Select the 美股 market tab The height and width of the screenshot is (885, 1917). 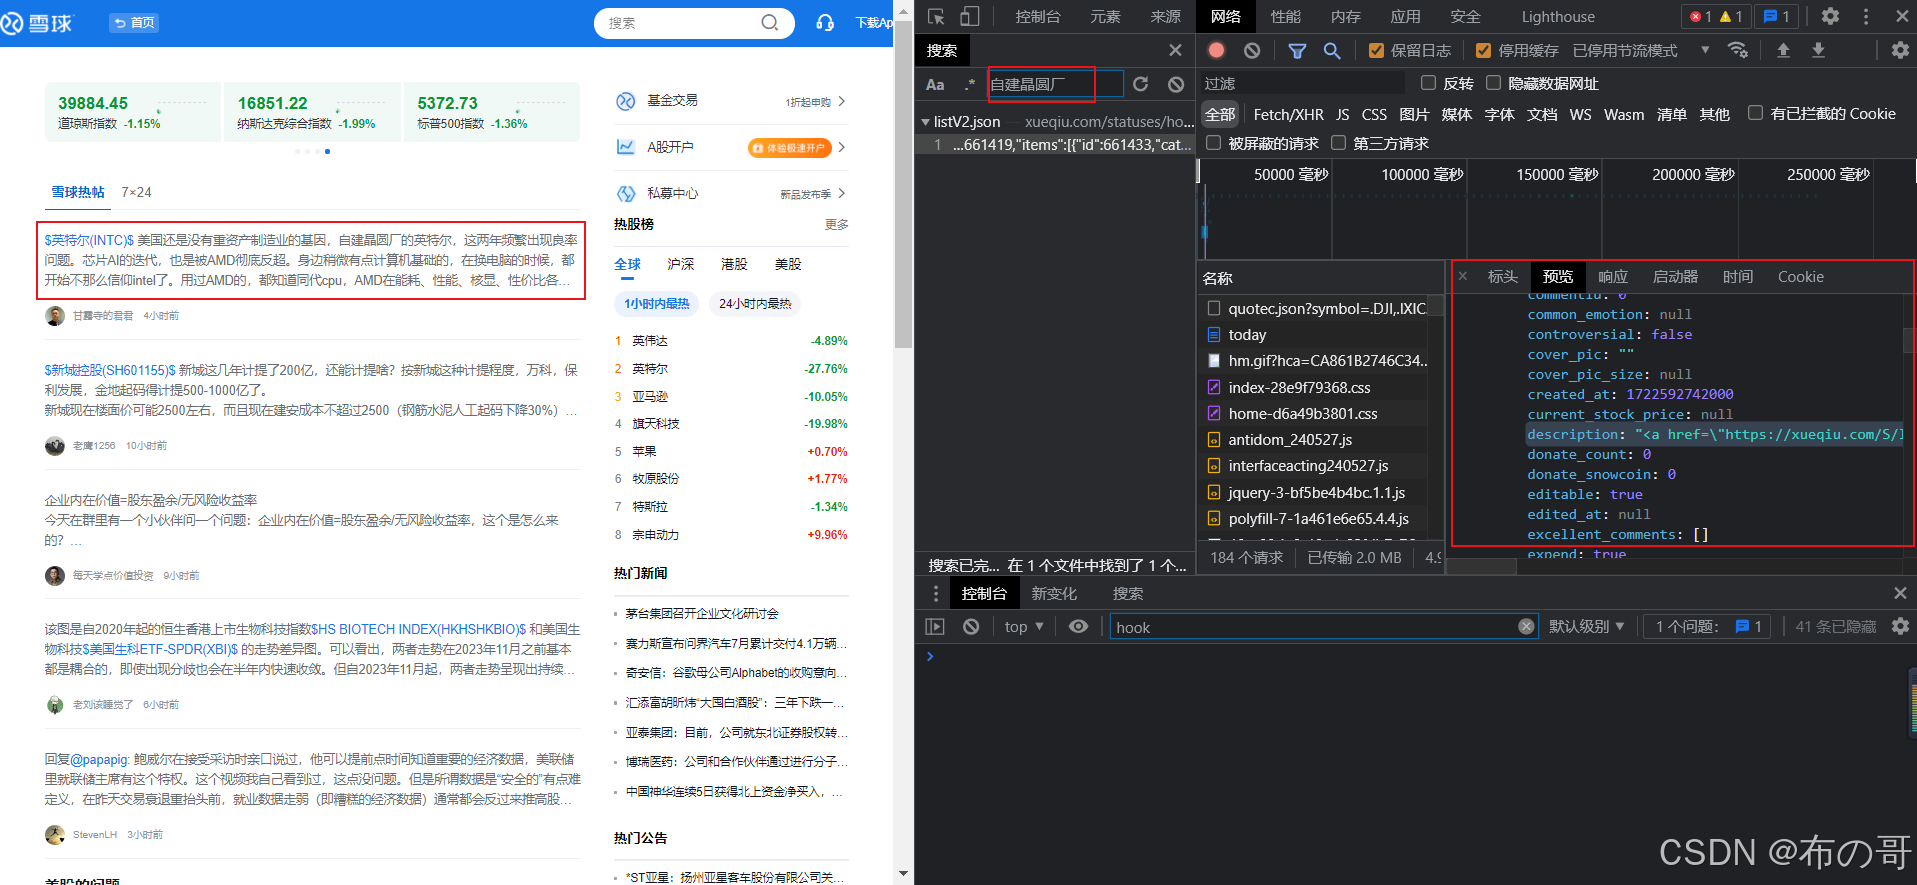click(x=788, y=264)
